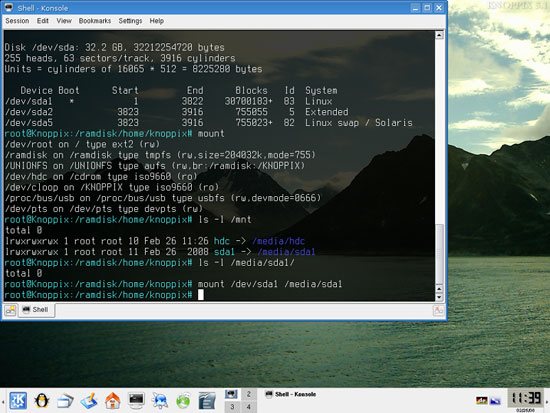This screenshot has width=550, height=413.
Task: Open the View menu
Action: point(64,21)
